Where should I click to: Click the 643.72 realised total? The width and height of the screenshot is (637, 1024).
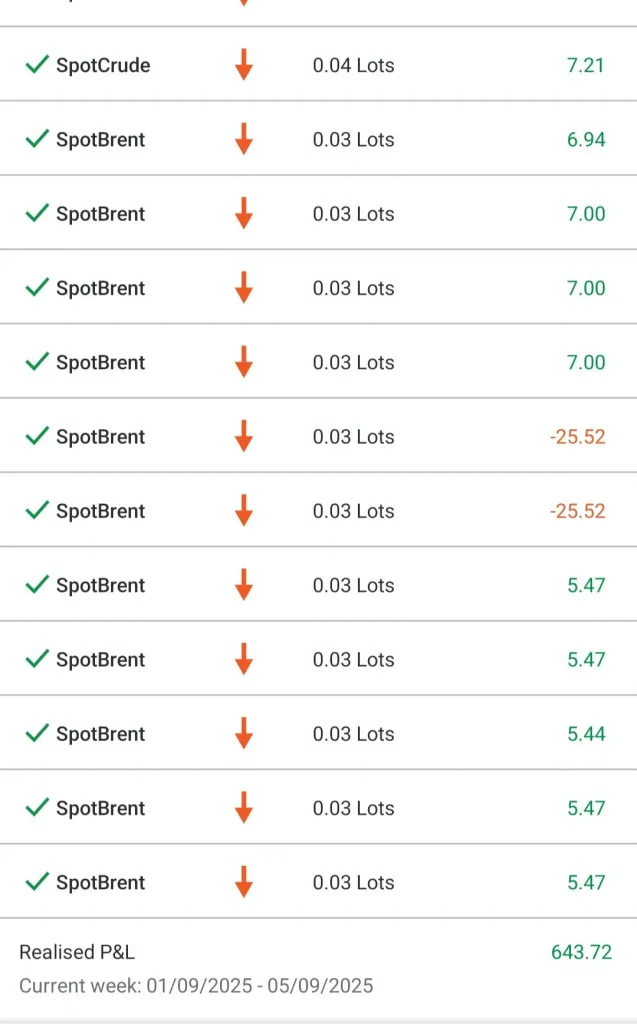581,952
